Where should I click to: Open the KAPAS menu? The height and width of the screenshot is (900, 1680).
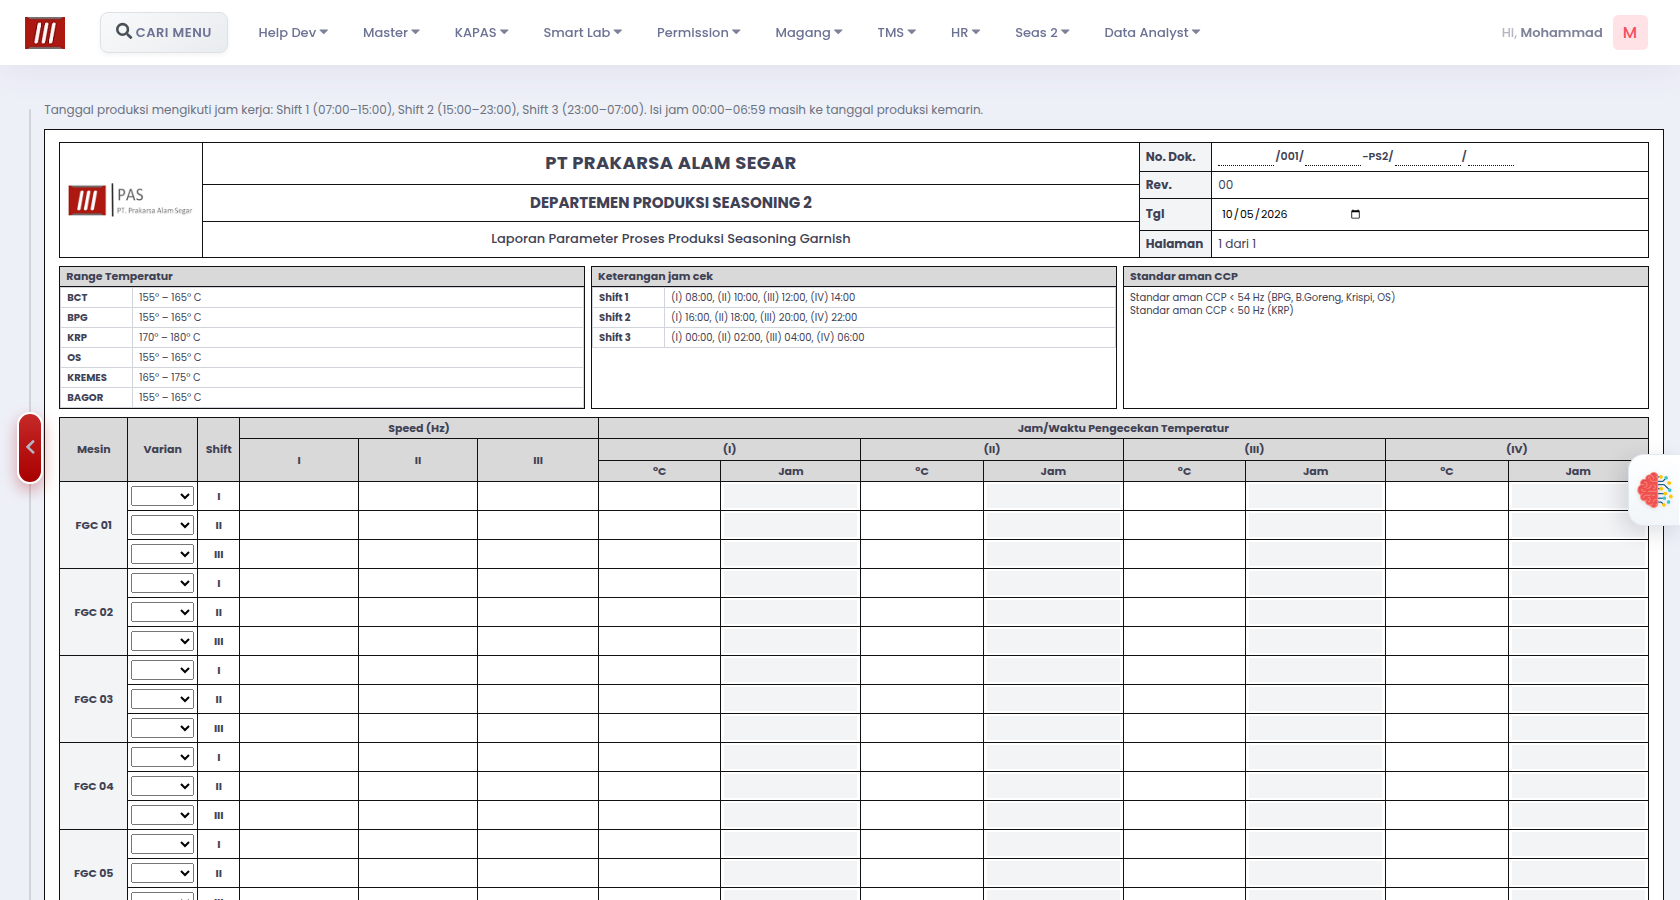pyautogui.click(x=481, y=32)
